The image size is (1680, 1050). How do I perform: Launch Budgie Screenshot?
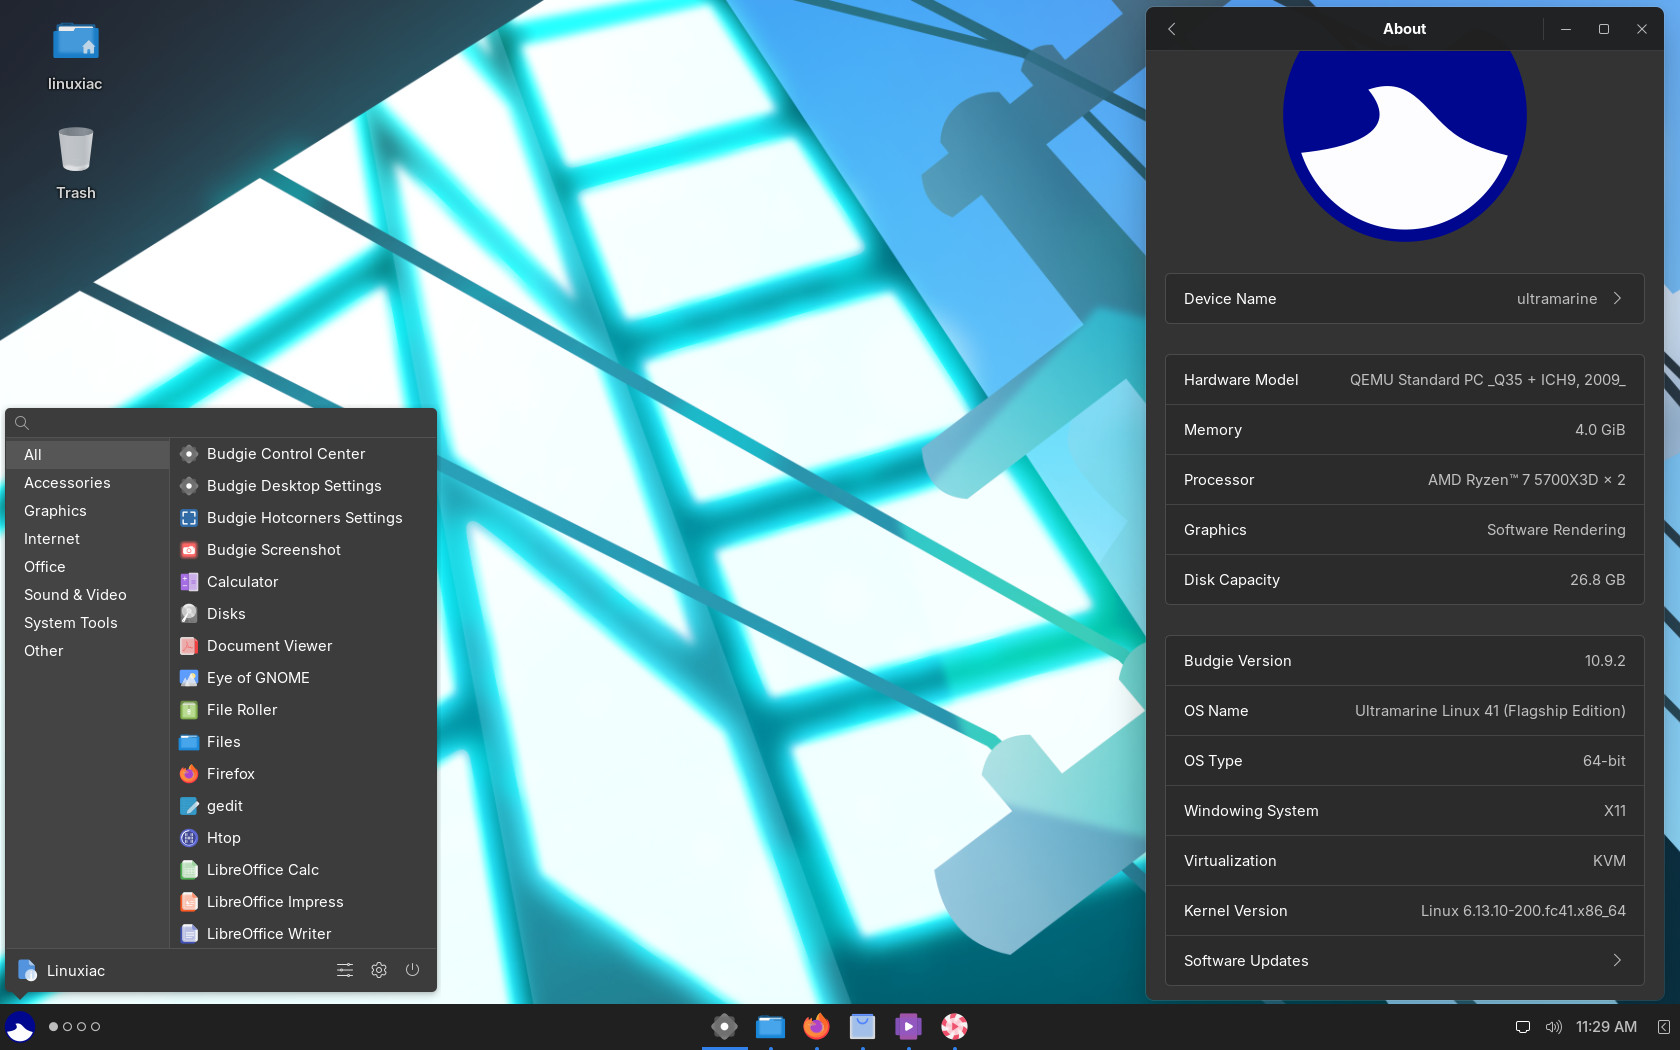[x=303, y=550]
